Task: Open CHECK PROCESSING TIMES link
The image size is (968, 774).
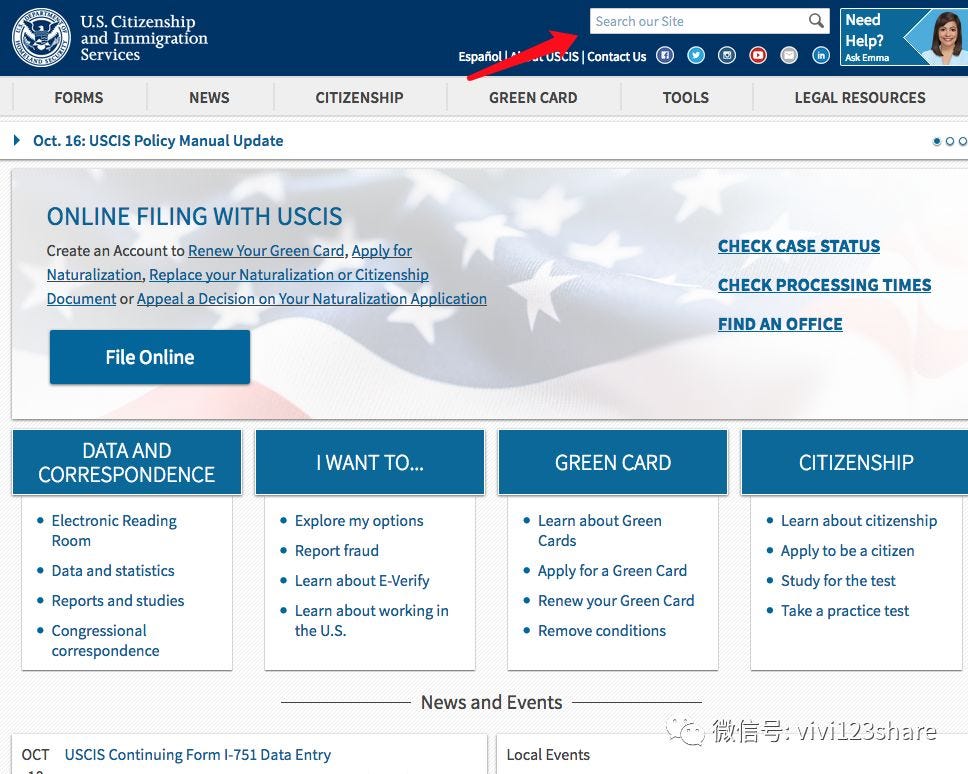Action: [824, 285]
